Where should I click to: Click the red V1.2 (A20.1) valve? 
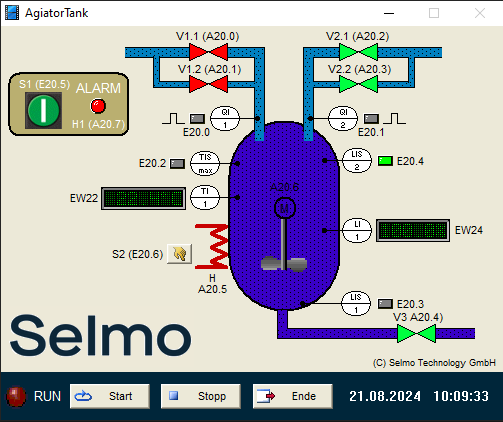click(x=209, y=84)
